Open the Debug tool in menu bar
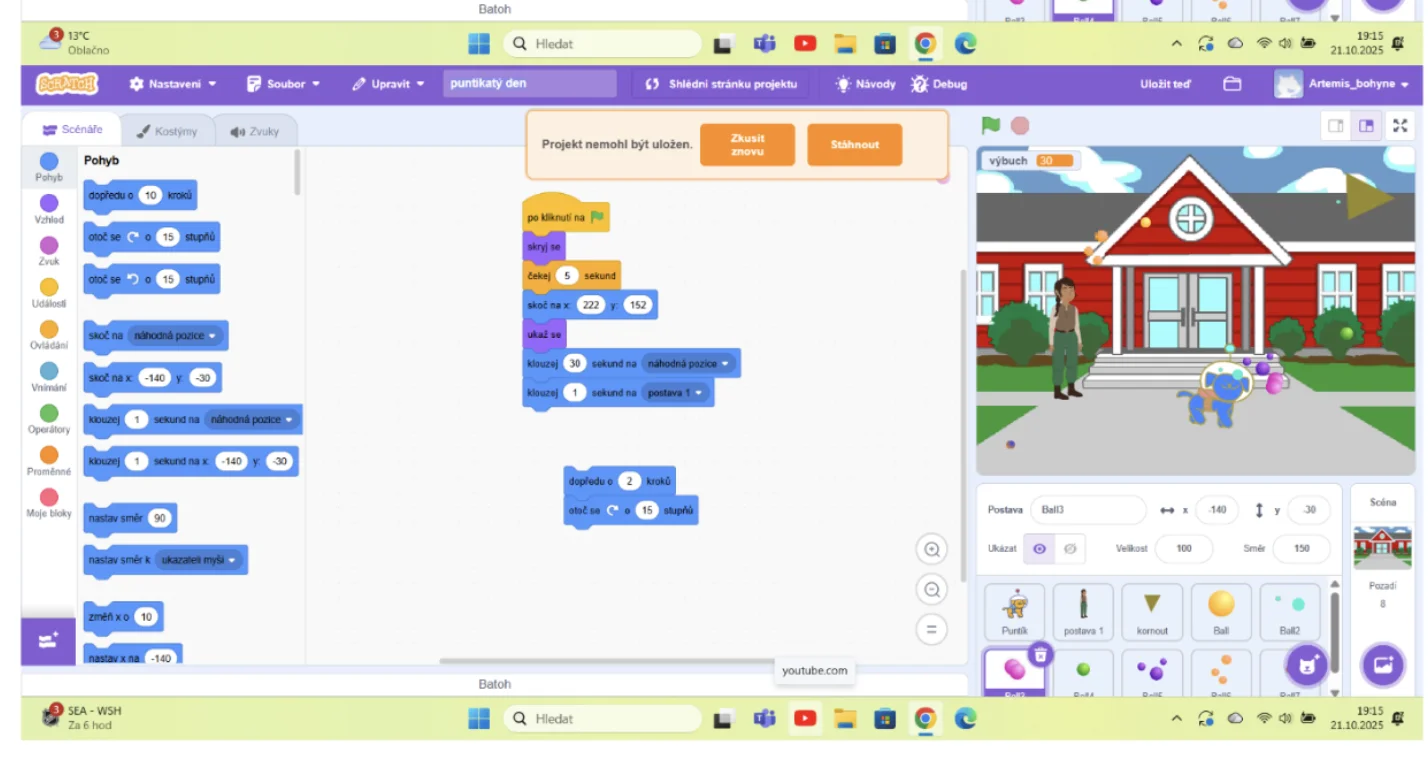 coord(939,84)
